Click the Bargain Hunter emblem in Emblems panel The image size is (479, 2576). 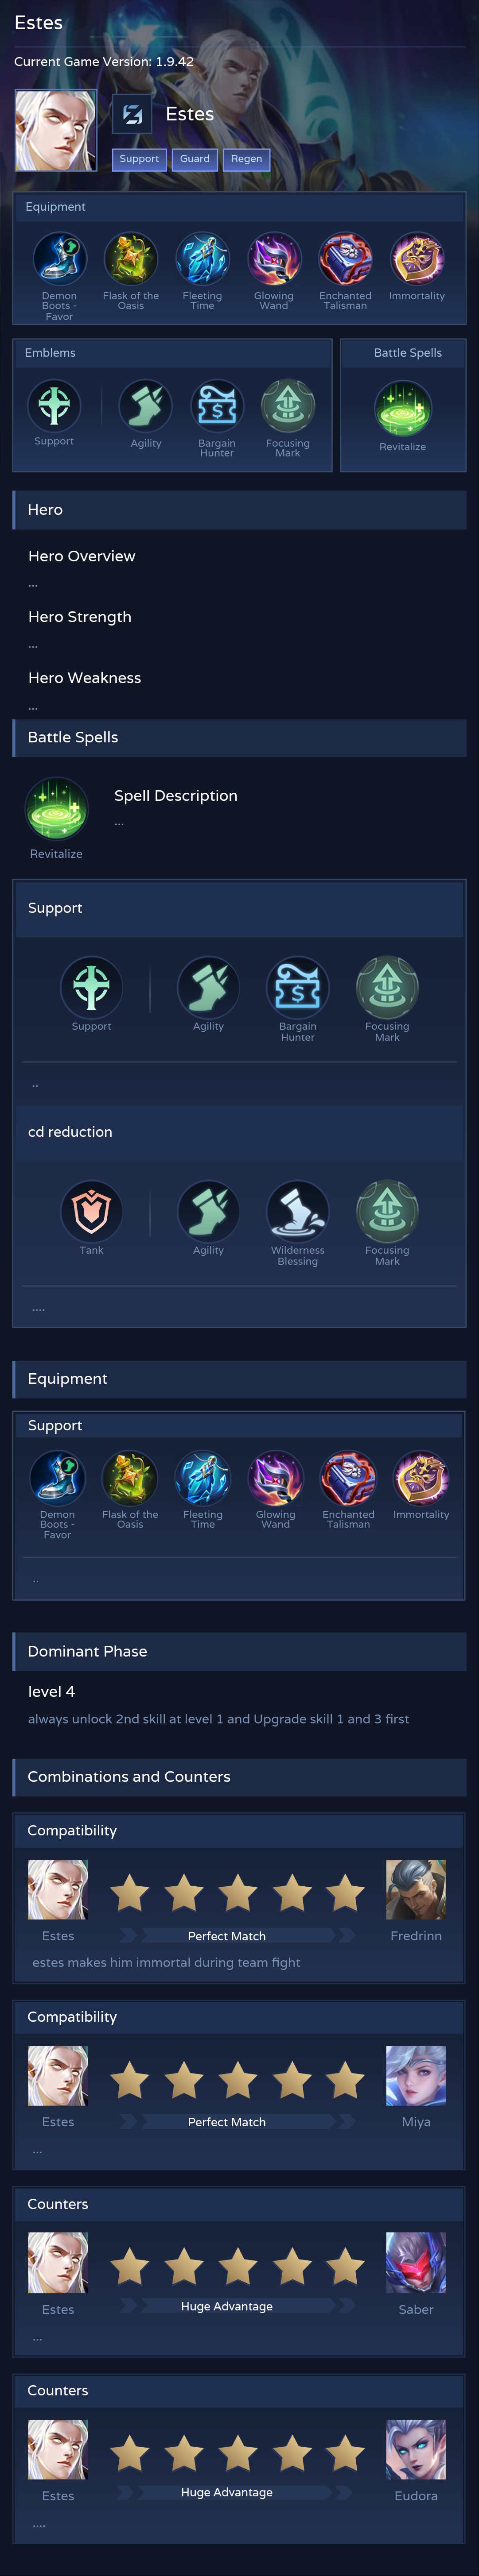point(217,406)
